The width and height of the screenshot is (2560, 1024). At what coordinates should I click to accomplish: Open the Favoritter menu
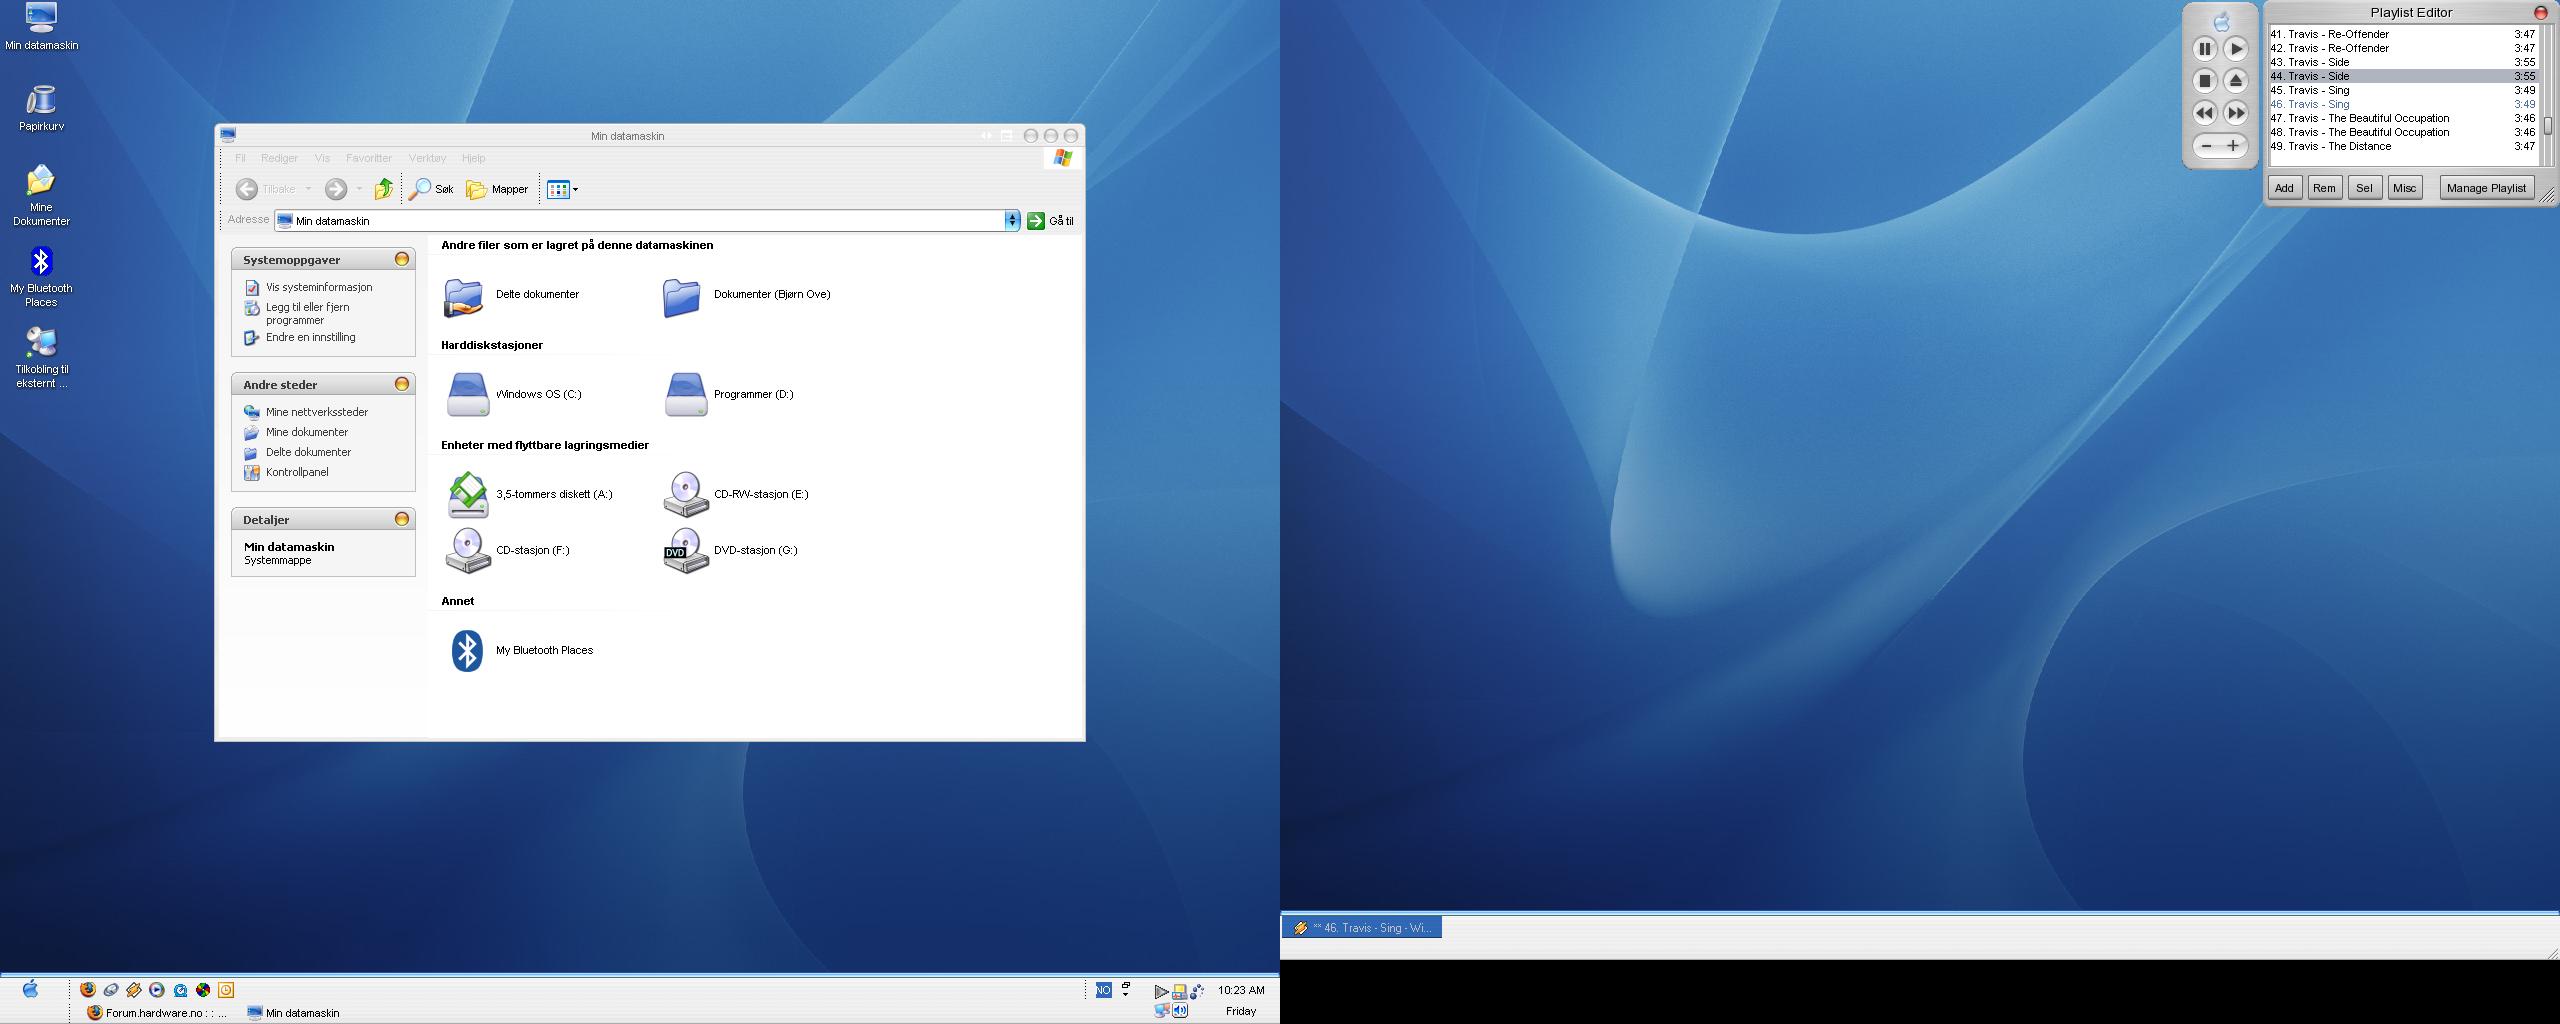[369, 158]
